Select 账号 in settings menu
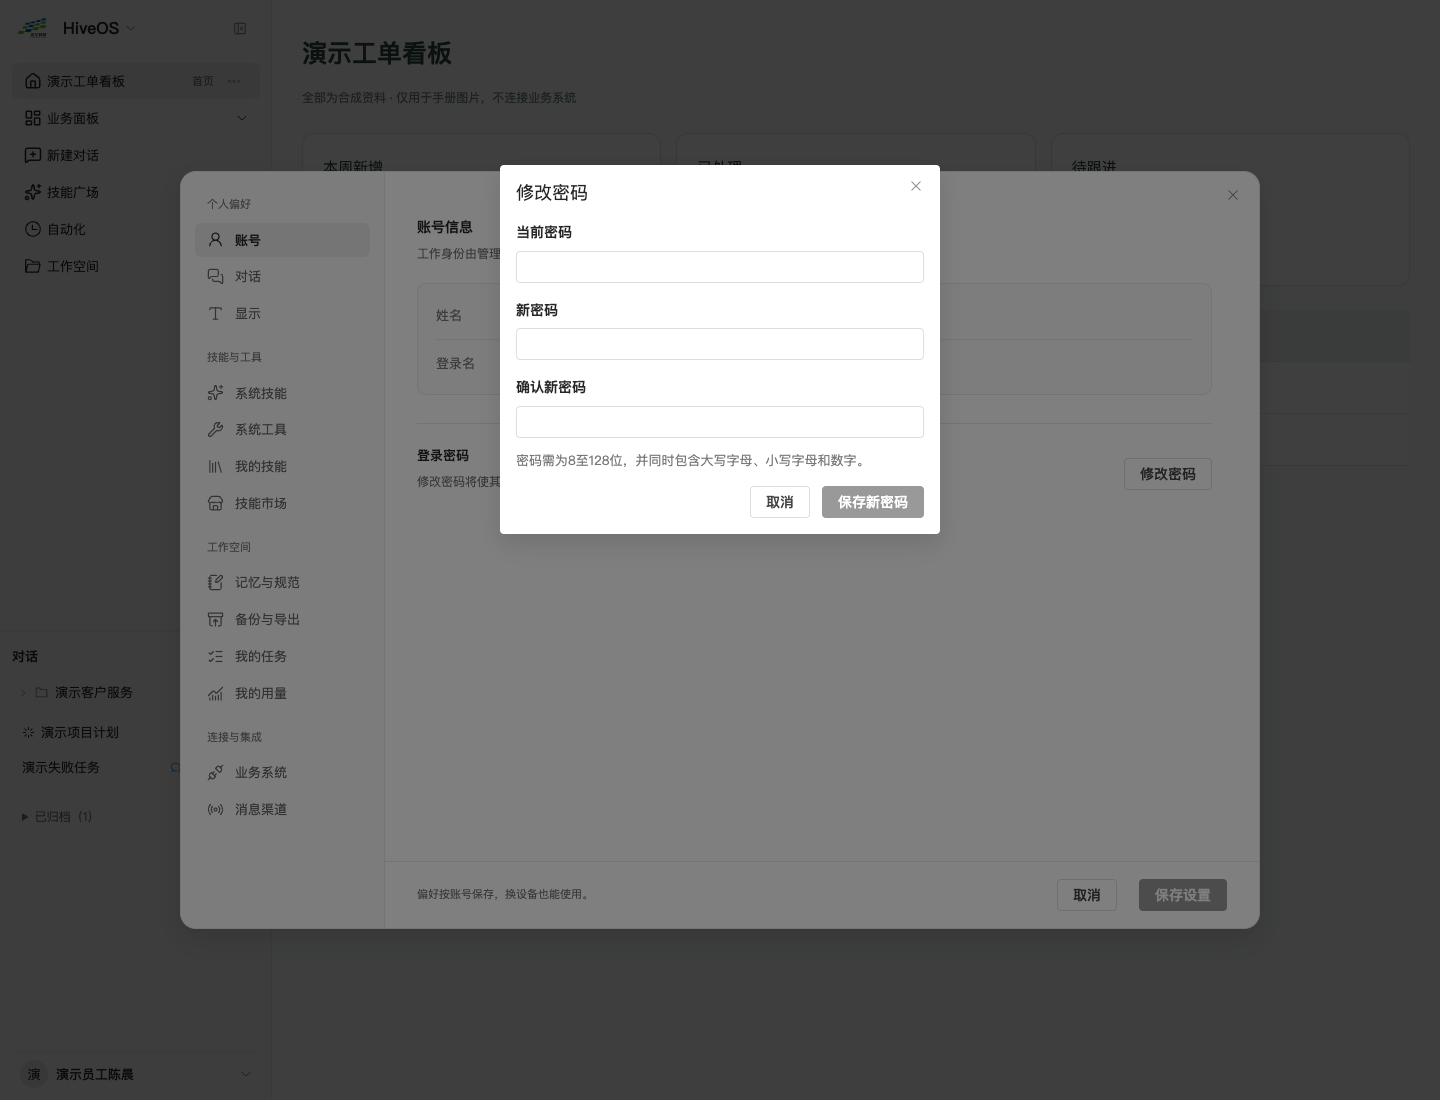 (x=282, y=240)
